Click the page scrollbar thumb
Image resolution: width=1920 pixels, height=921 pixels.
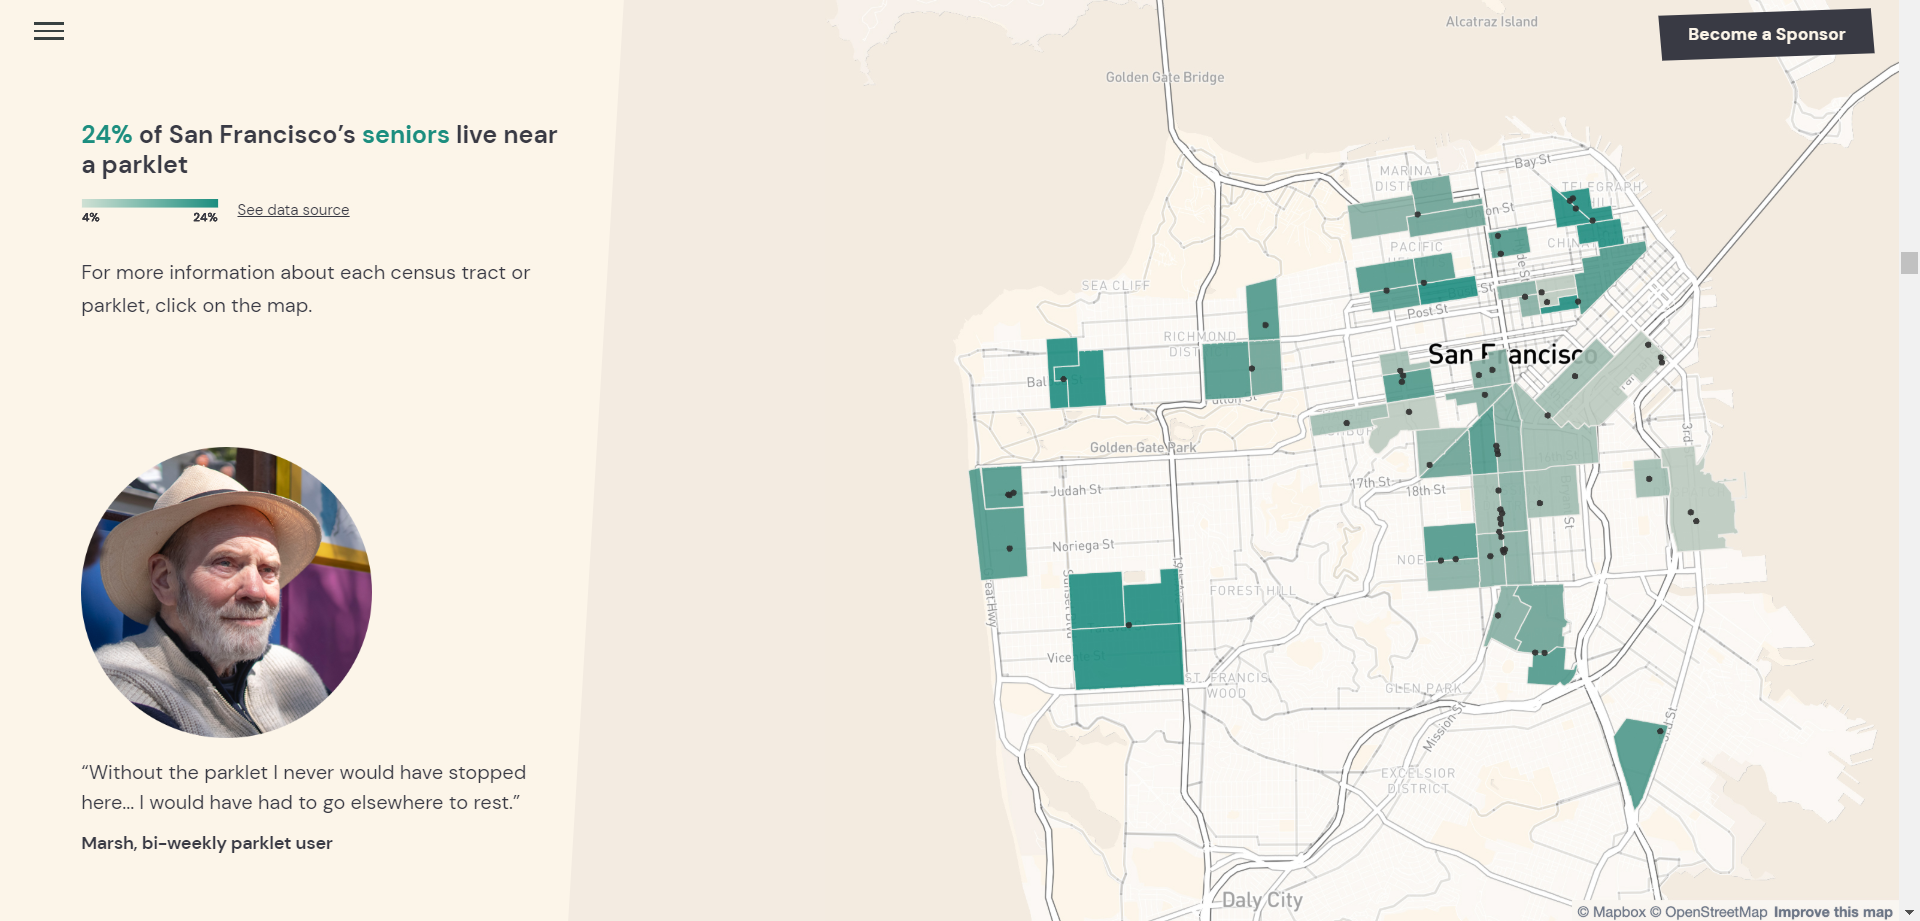click(x=1909, y=262)
